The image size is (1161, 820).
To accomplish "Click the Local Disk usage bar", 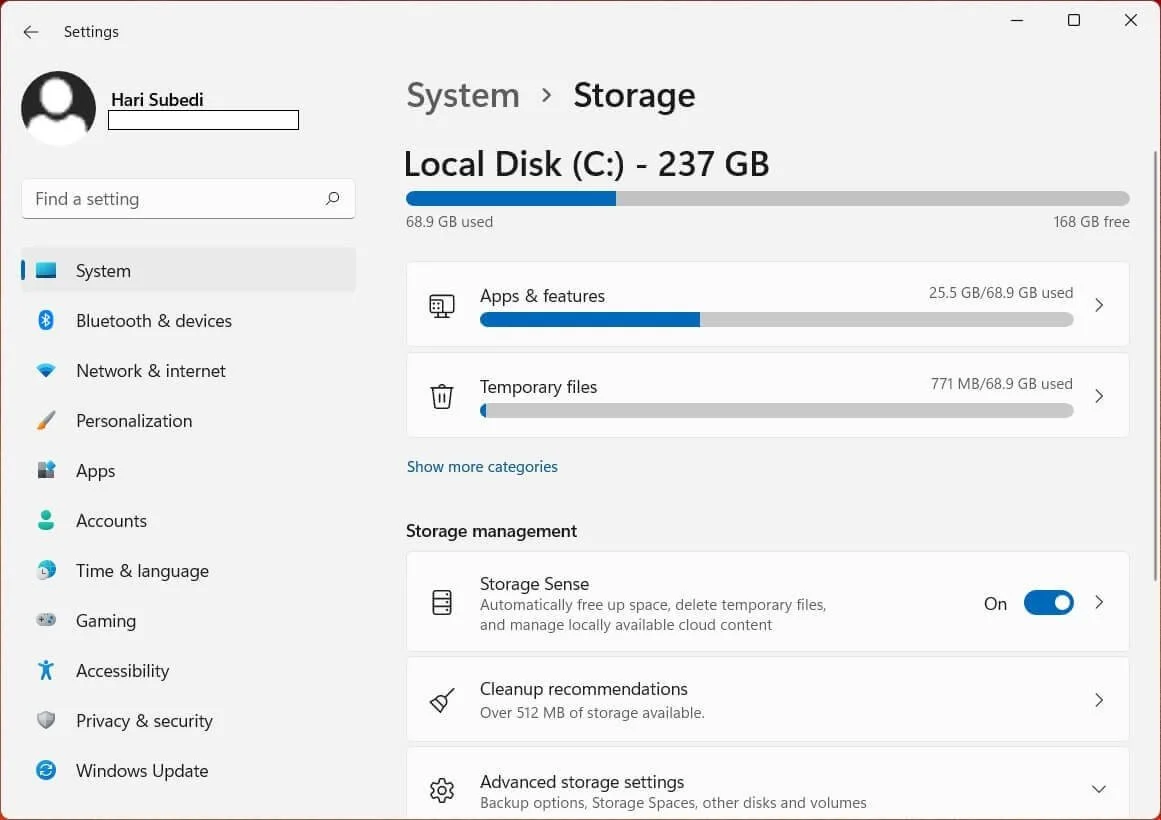I will point(767,198).
